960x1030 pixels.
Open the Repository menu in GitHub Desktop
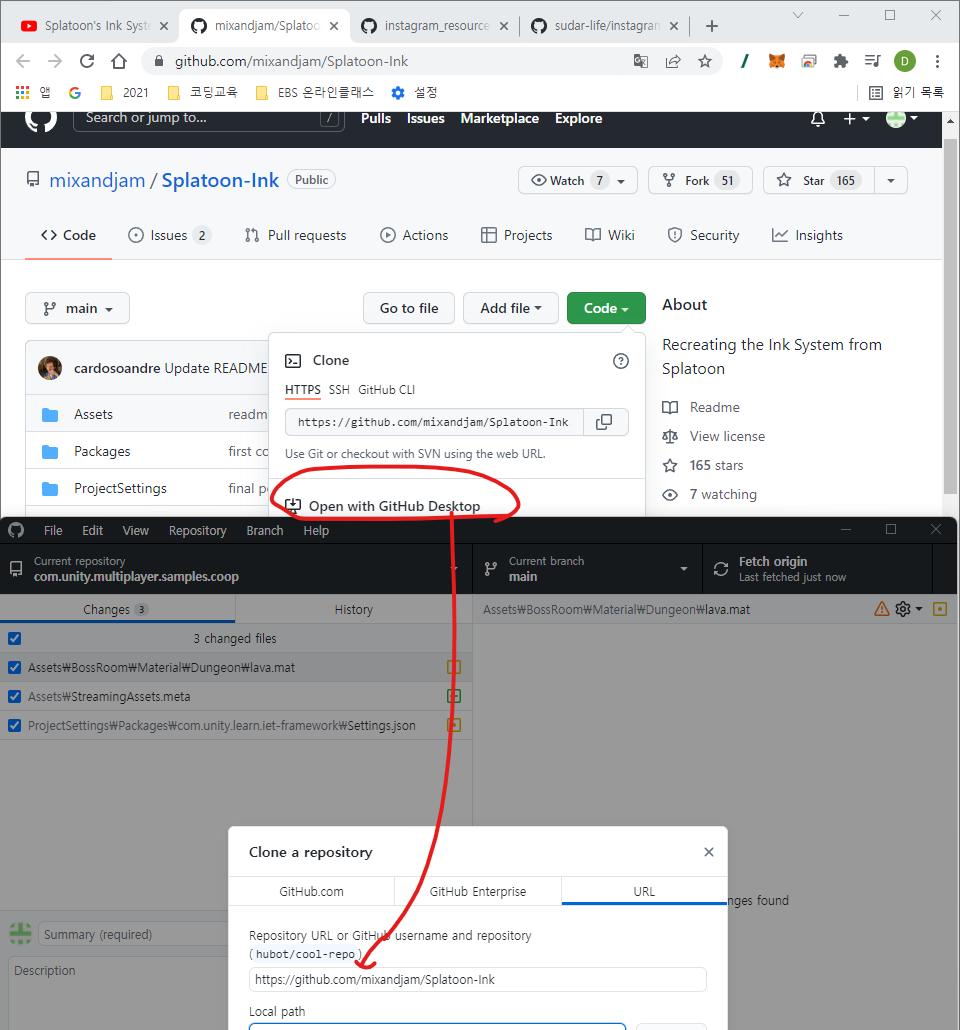(x=197, y=530)
